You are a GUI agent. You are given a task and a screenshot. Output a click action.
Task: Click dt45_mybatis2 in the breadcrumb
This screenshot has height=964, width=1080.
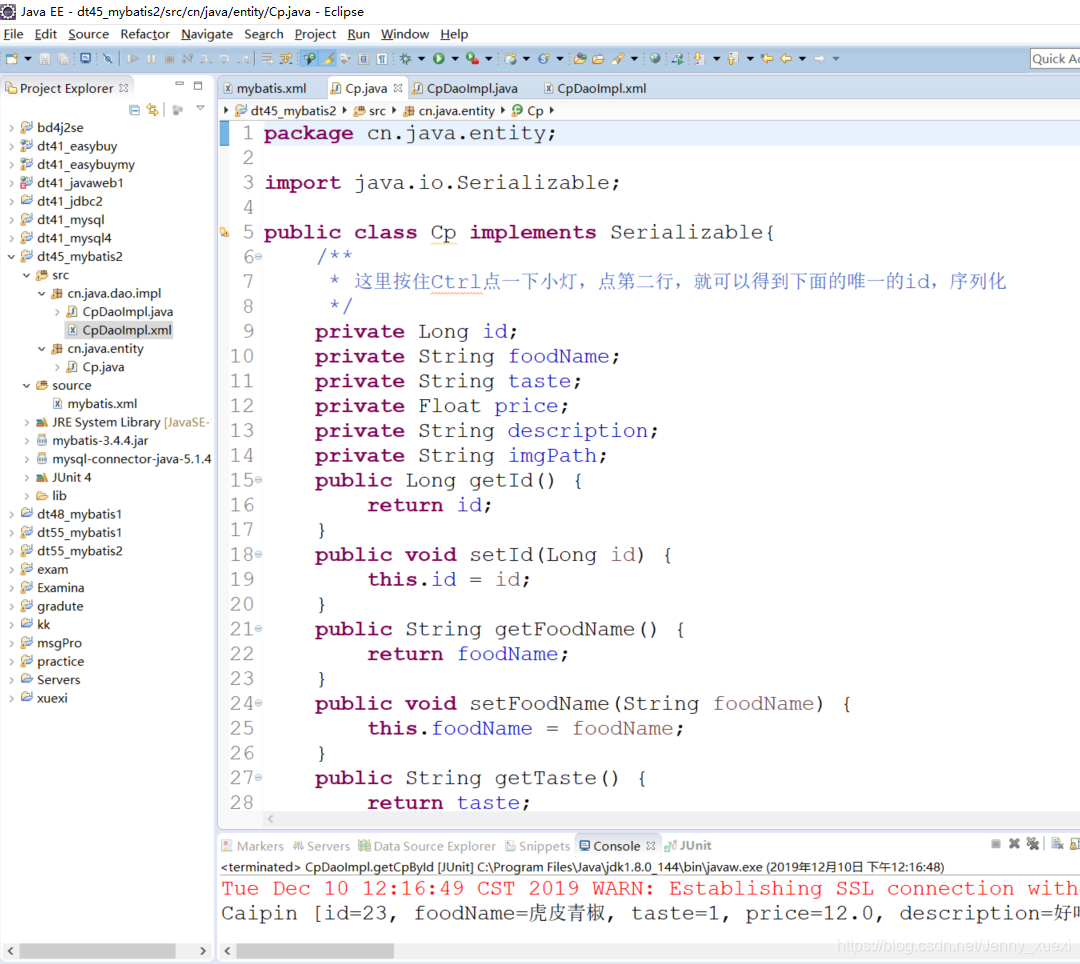pos(286,110)
